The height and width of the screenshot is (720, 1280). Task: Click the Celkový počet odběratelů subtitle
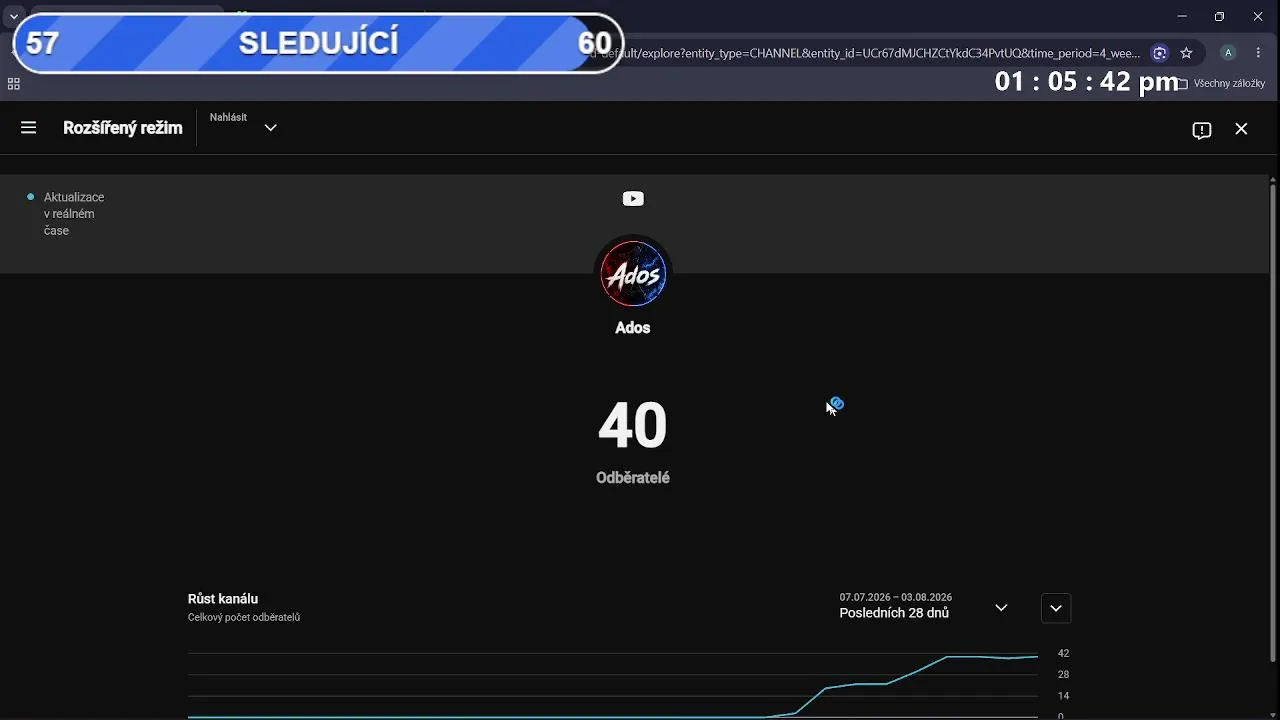(x=244, y=618)
